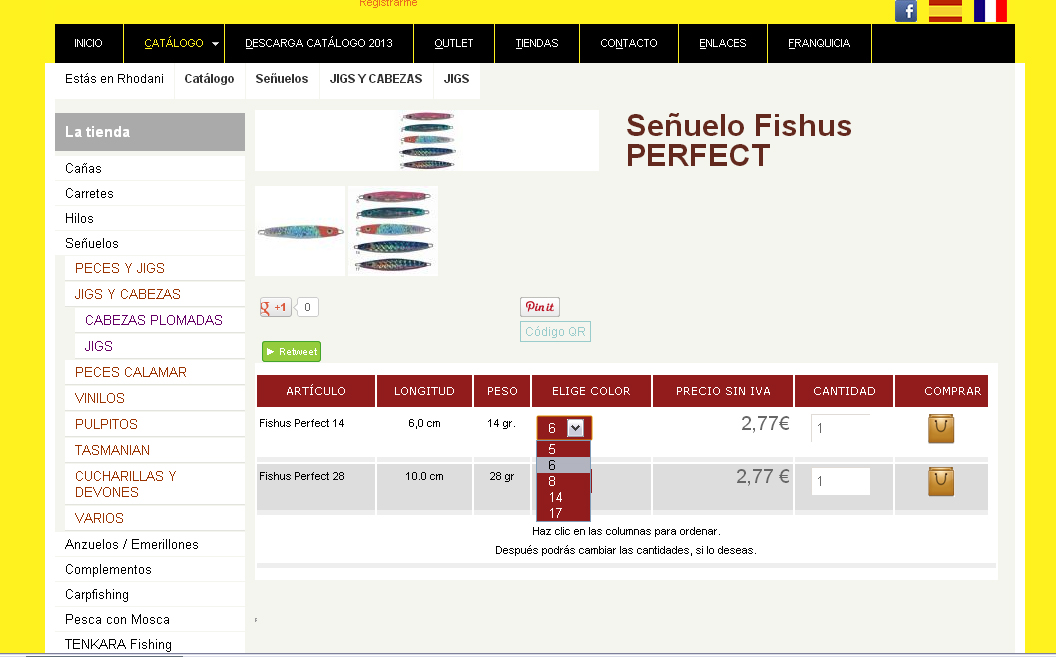The image size is (1056, 657).
Task: Open DESCARGA CATÁLOGO 2013 menu item
Action: point(319,43)
